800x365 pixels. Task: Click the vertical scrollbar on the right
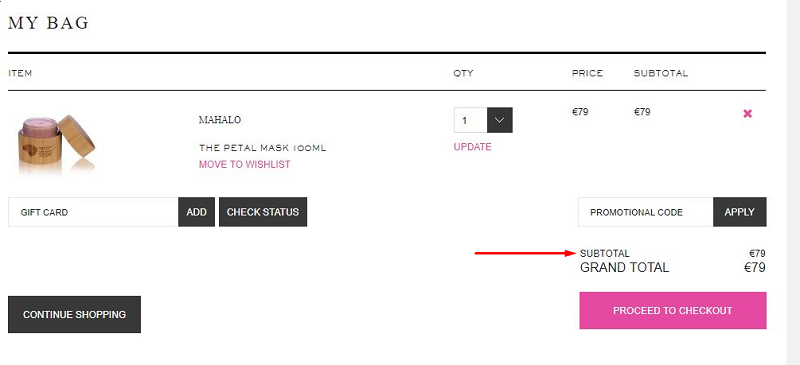793,182
